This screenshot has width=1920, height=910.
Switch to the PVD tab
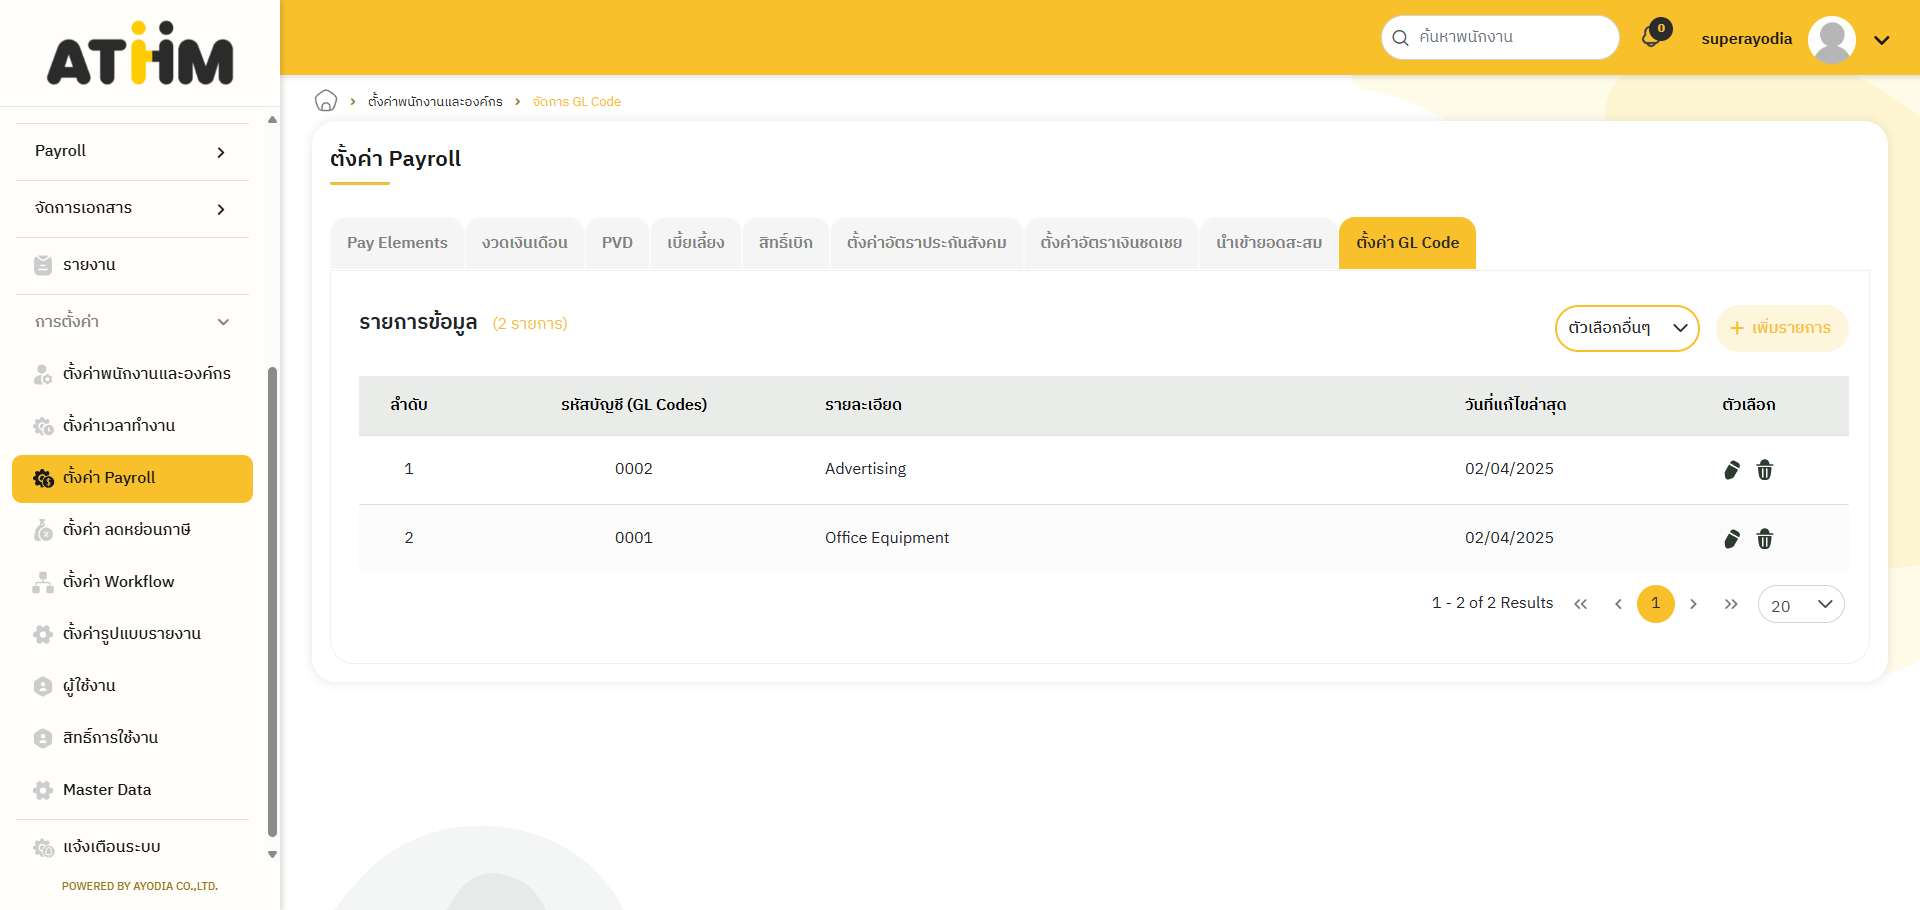point(617,243)
